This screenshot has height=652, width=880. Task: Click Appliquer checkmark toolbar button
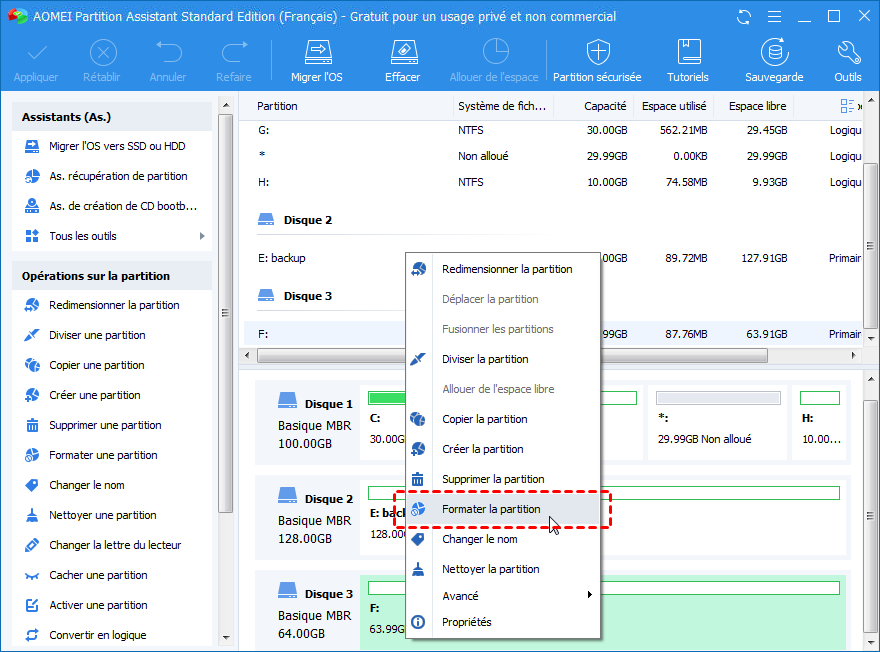pos(36,61)
